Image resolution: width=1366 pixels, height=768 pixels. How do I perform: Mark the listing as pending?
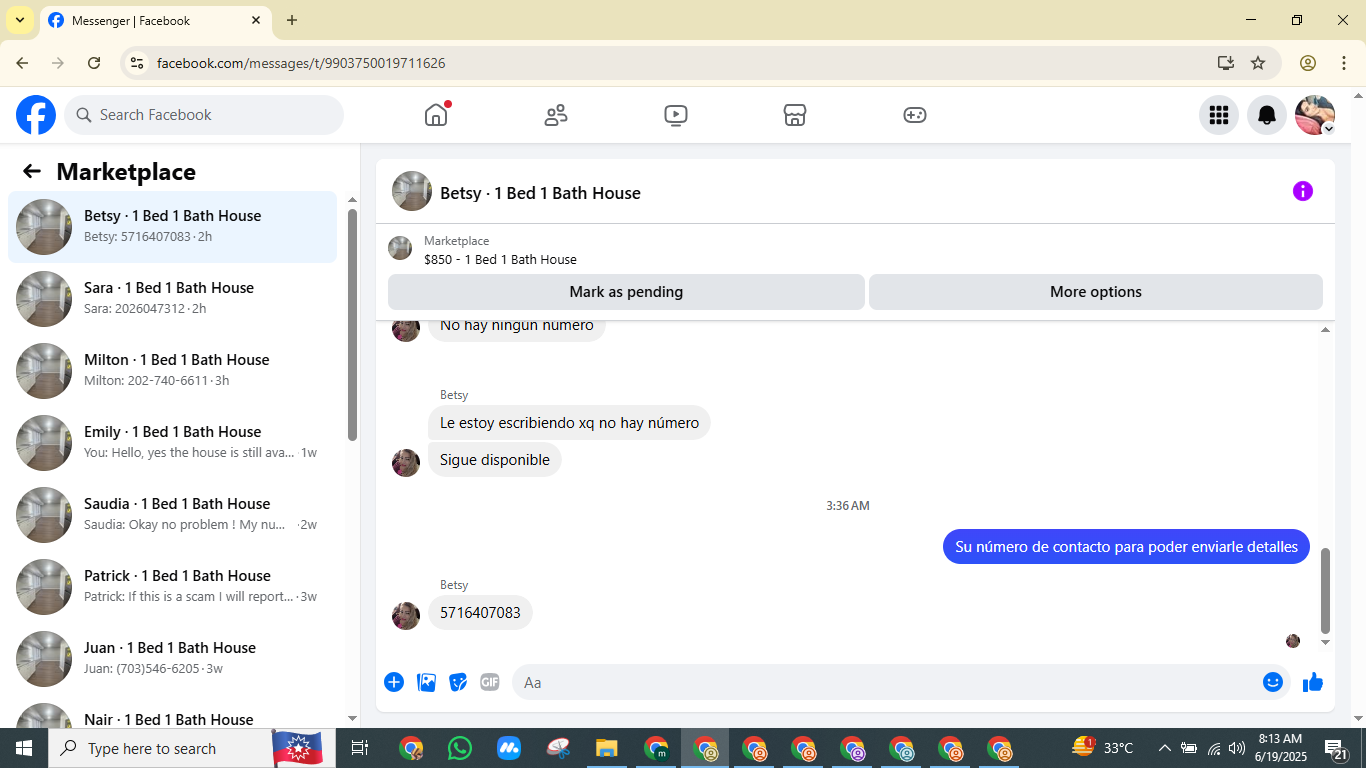(x=626, y=292)
